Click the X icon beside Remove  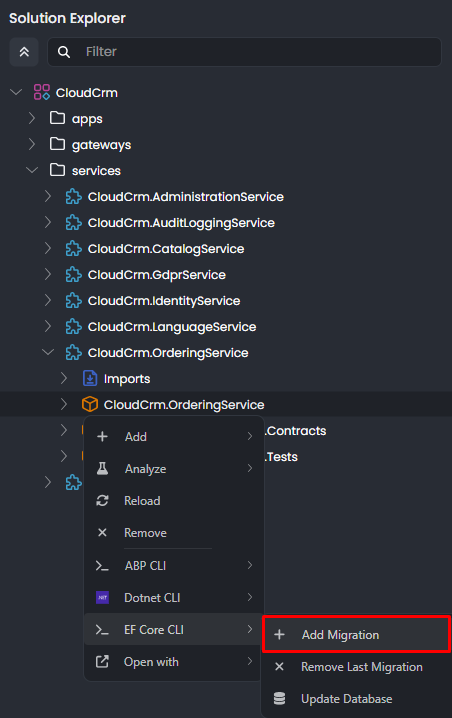(103, 533)
